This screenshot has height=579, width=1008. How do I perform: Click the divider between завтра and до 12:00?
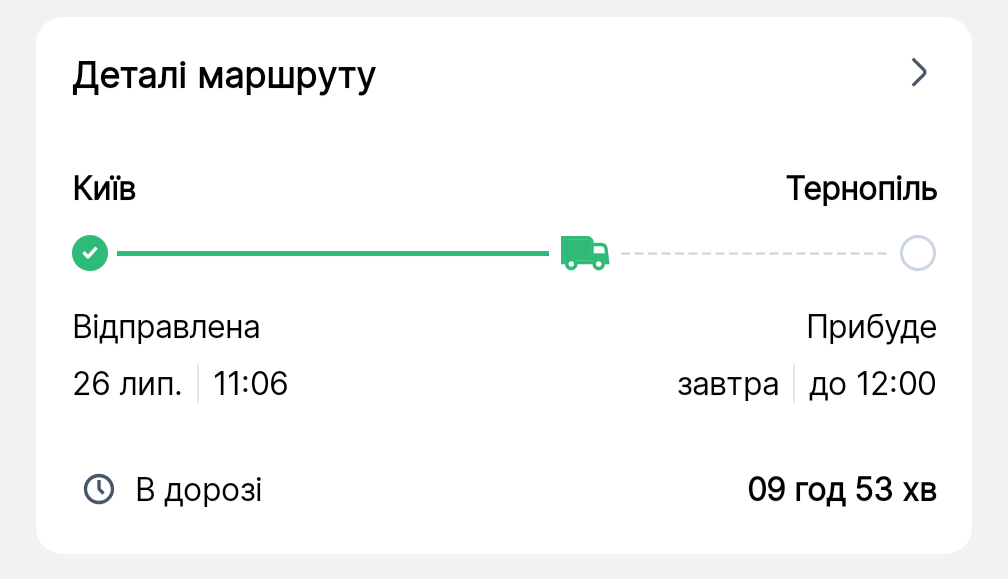point(794,384)
